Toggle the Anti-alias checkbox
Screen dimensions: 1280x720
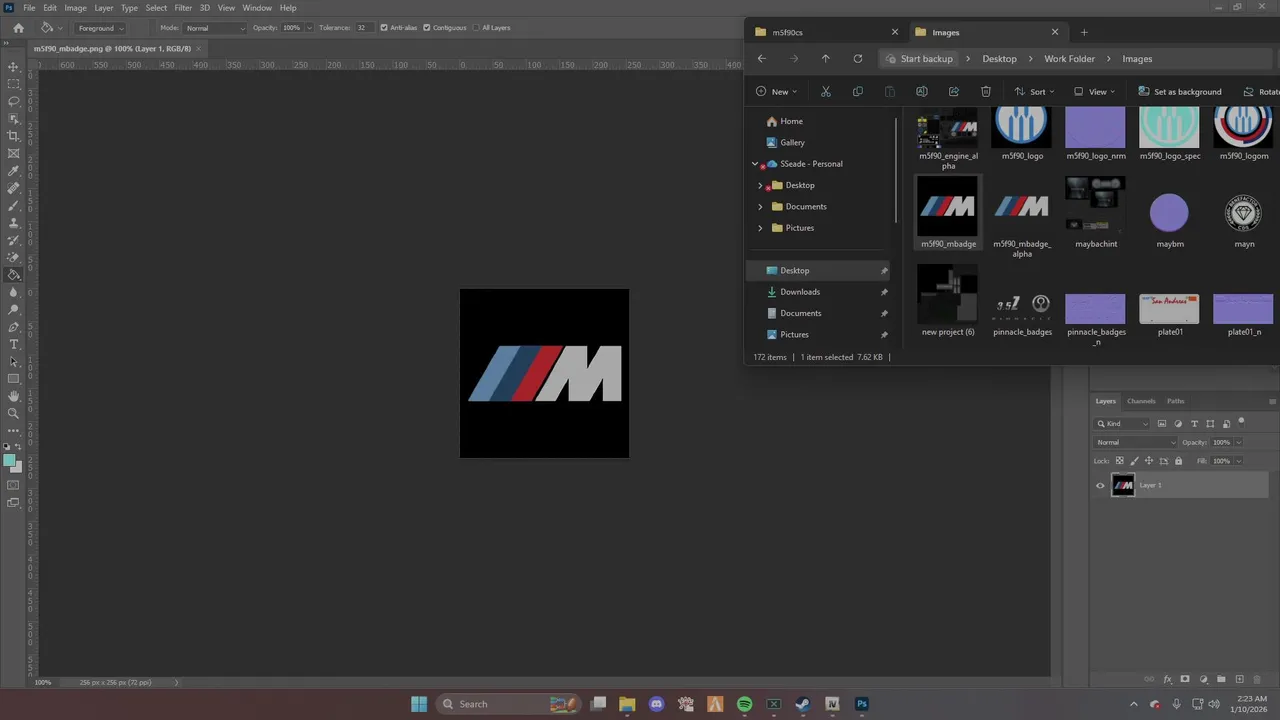pyautogui.click(x=384, y=28)
